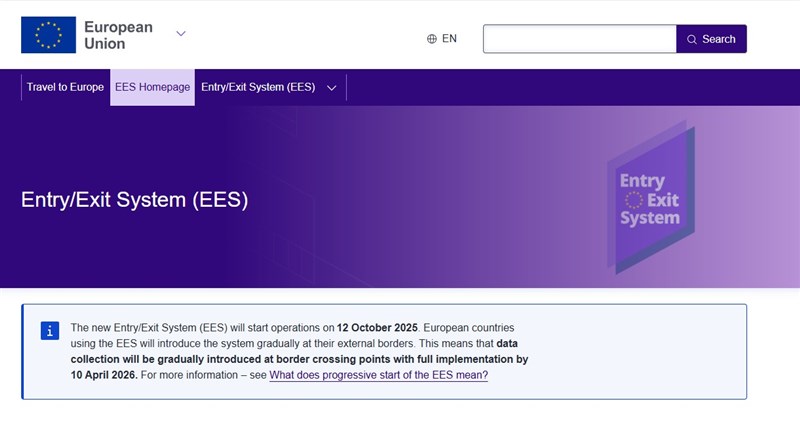
Task: Expand the Entry/Exit System (EES) menu chevron
Action: 332,87
